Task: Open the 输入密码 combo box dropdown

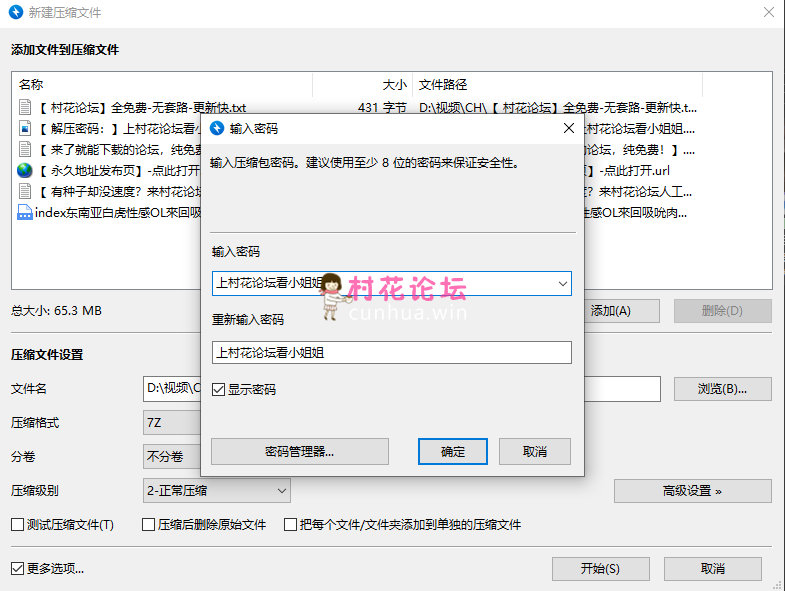Action: [561, 283]
